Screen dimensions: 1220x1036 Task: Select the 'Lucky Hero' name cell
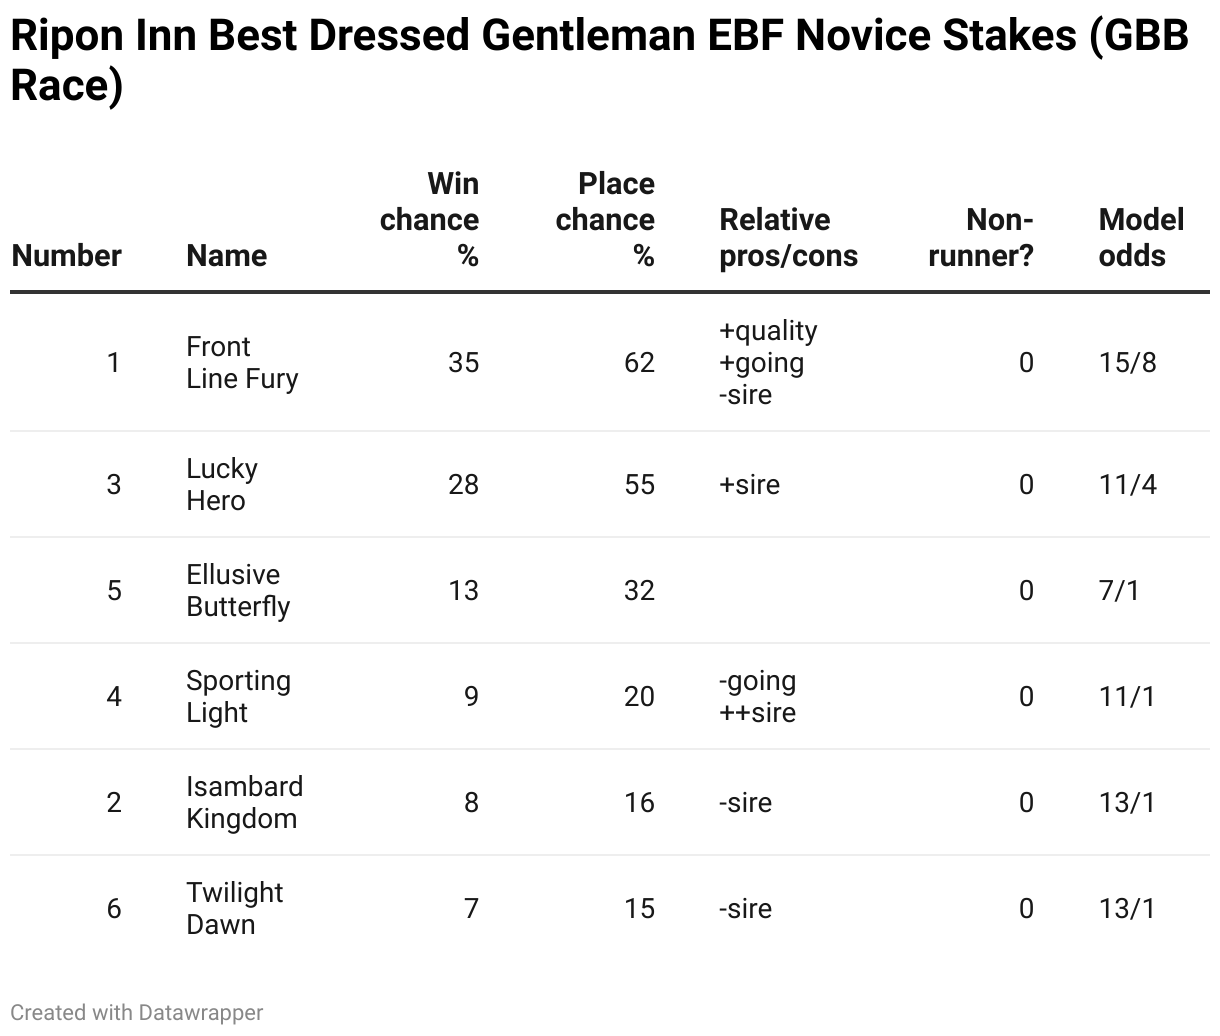222,484
